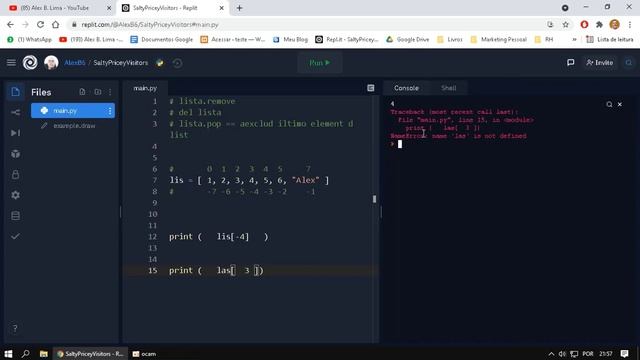The height and width of the screenshot is (360, 640).
Task: Open the history icon beside repl name
Action: (x=177, y=63)
